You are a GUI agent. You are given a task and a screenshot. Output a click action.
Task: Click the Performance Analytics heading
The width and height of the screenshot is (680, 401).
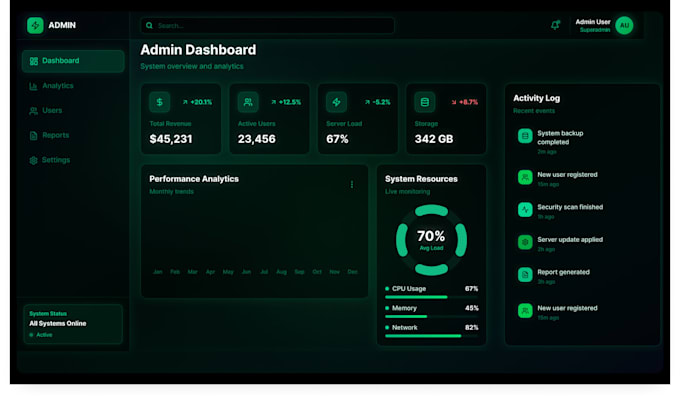(194, 179)
